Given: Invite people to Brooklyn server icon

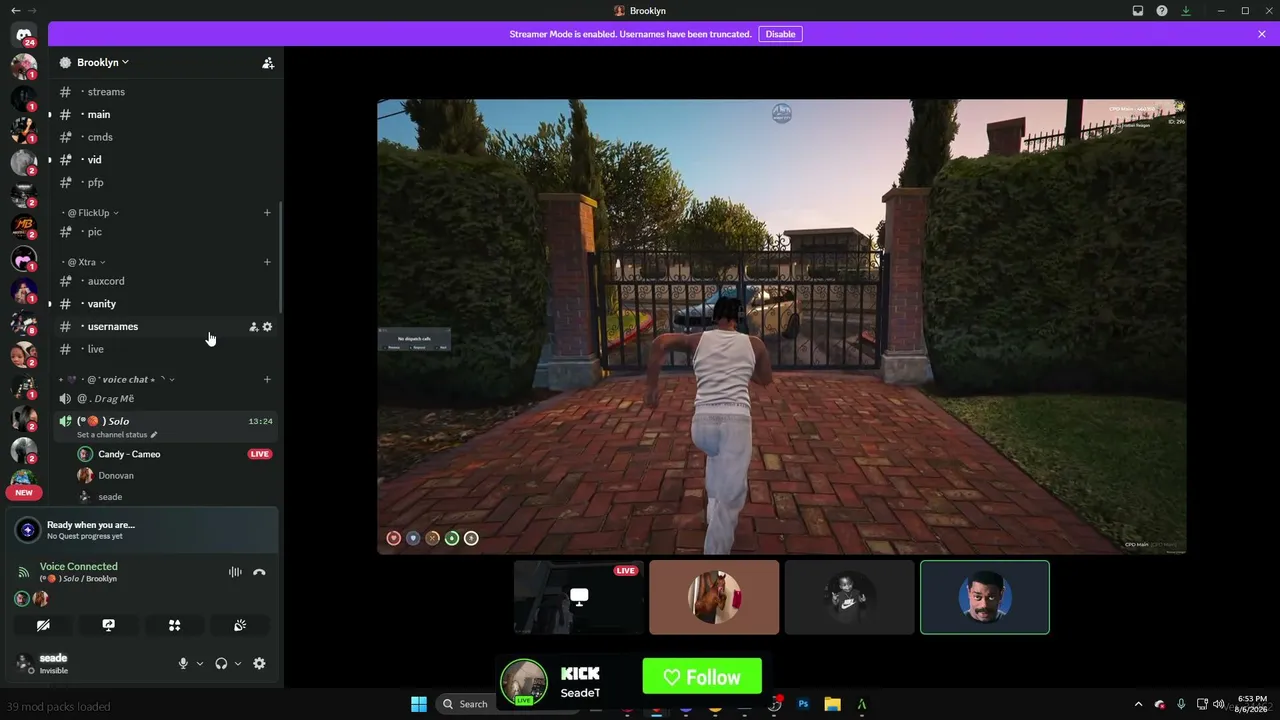Looking at the screenshot, I should coord(268,63).
